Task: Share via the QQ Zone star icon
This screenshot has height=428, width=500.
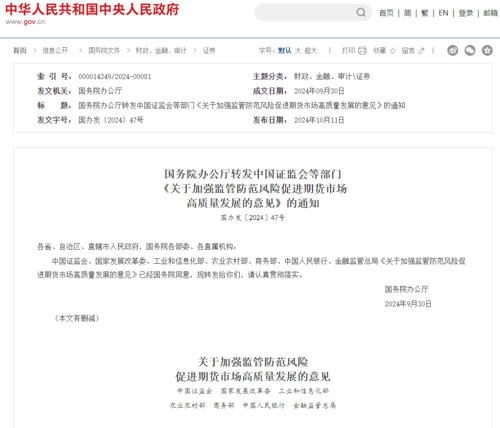Action: point(487,51)
